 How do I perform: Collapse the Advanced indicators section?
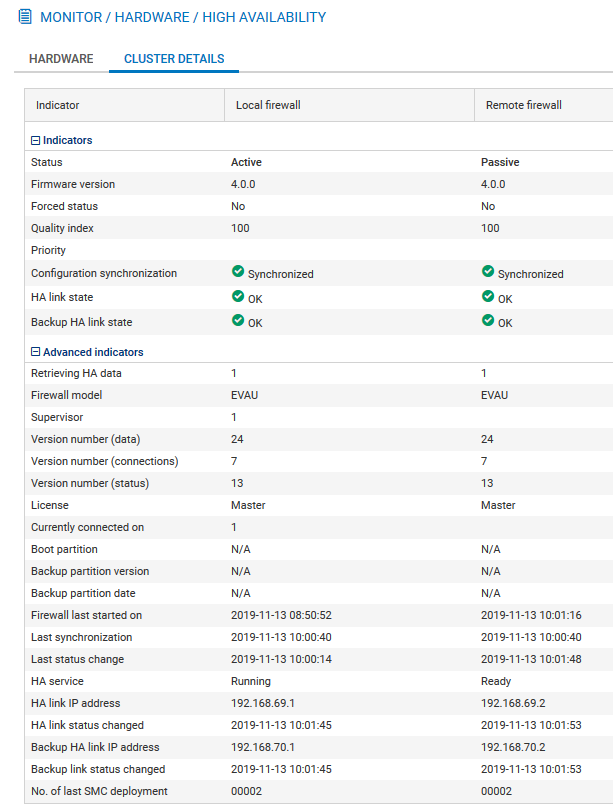[x=36, y=352]
